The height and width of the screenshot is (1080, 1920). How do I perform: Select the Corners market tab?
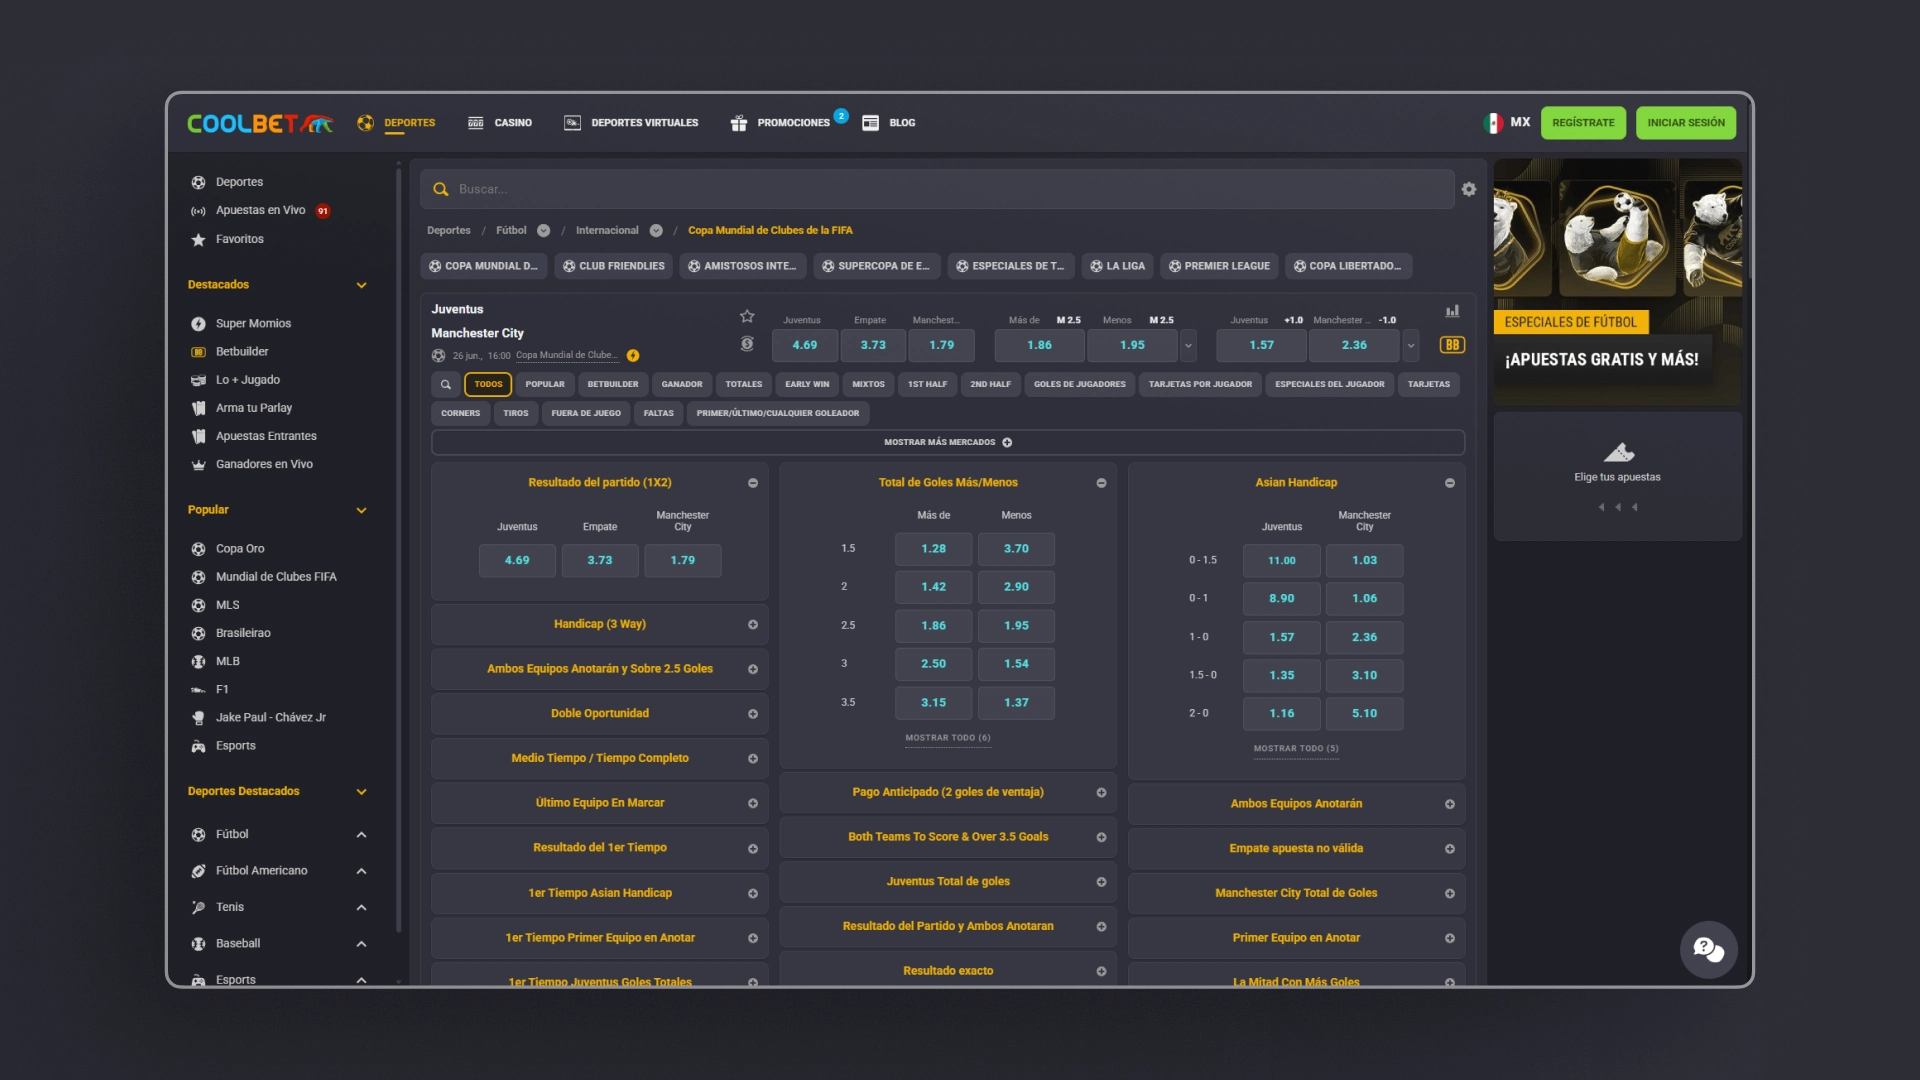(461, 413)
